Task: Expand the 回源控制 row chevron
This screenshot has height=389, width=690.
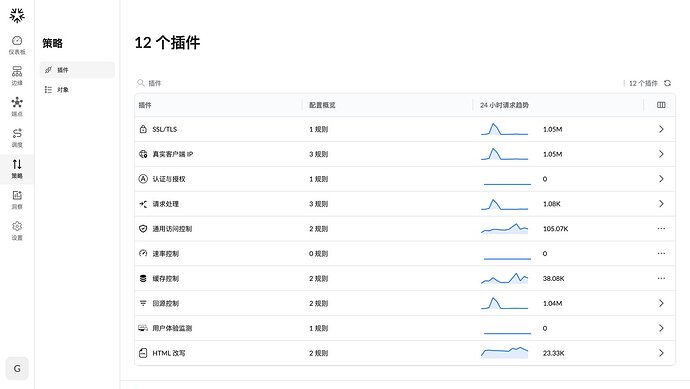Action: 661,303
